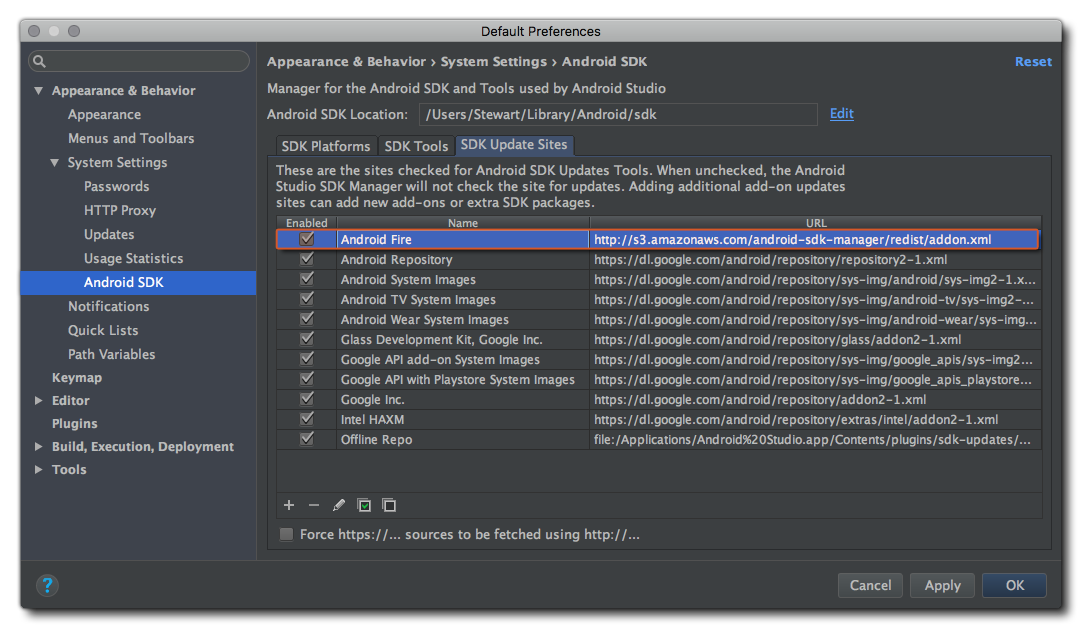Enable Force https sources fetched using http
Image resolution: width=1082 pixels, height=629 pixels.
pyautogui.click(x=287, y=535)
